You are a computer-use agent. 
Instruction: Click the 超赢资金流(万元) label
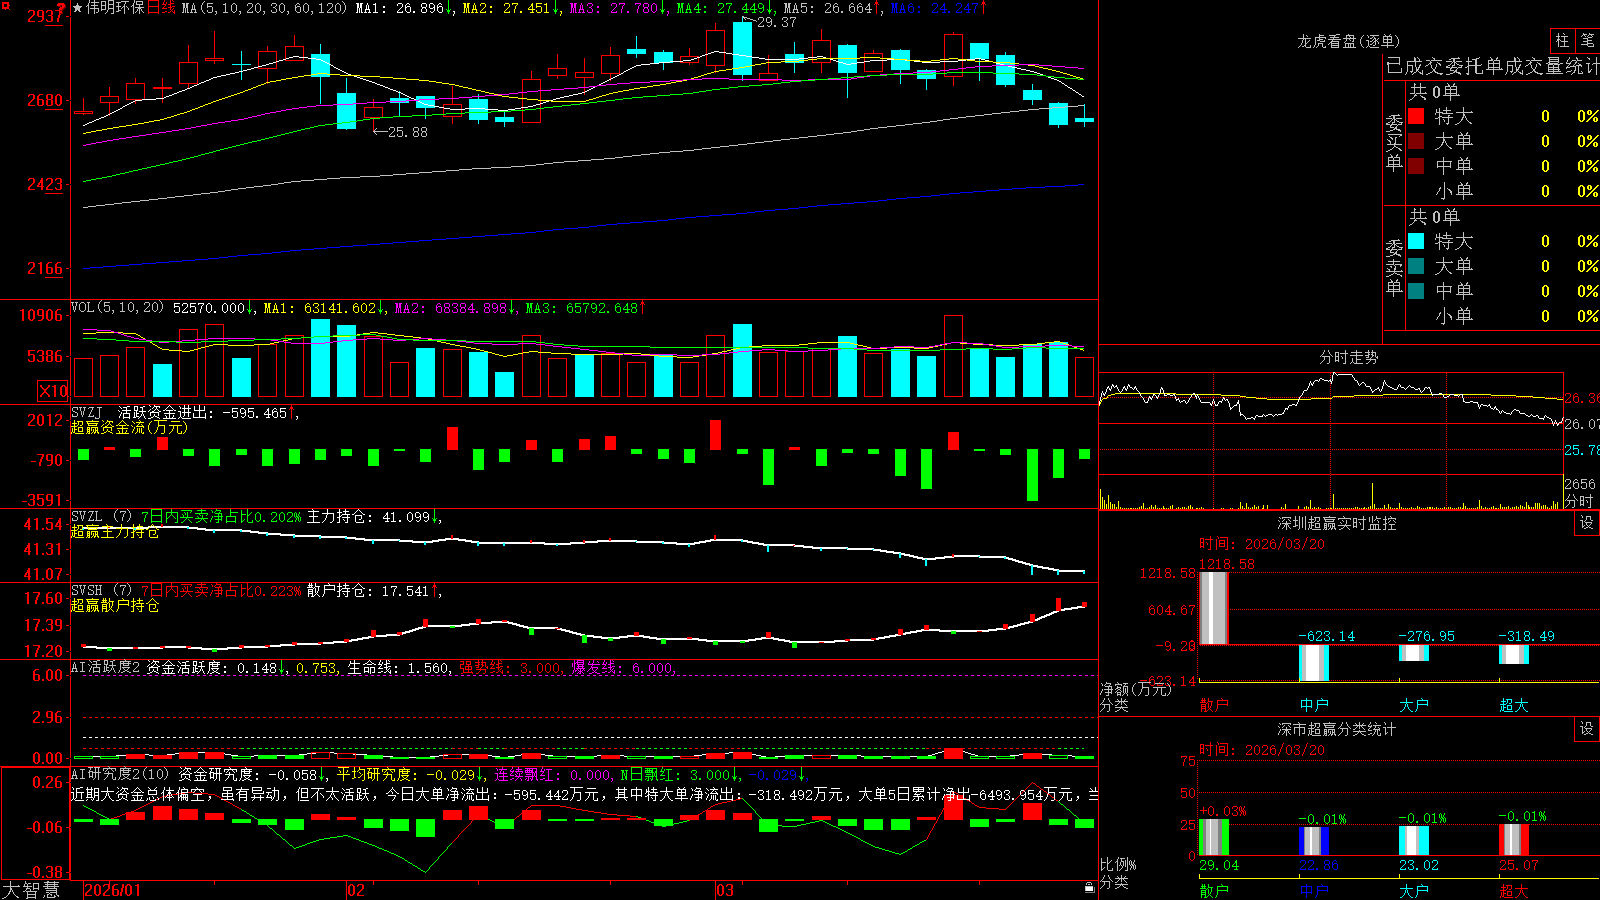tap(129, 427)
